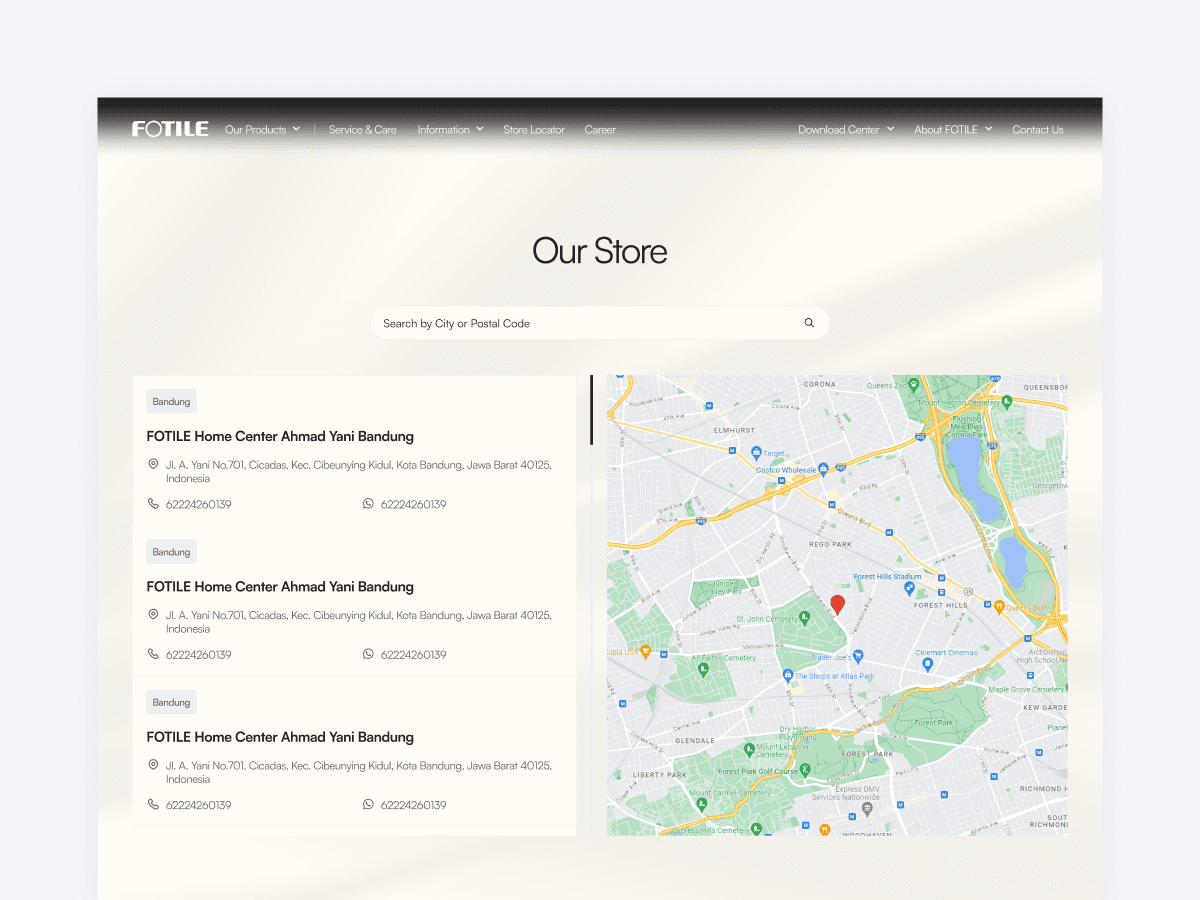Screen dimensions: 1200x900
Task: Click the search magnifier icon
Action: click(x=809, y=323)
